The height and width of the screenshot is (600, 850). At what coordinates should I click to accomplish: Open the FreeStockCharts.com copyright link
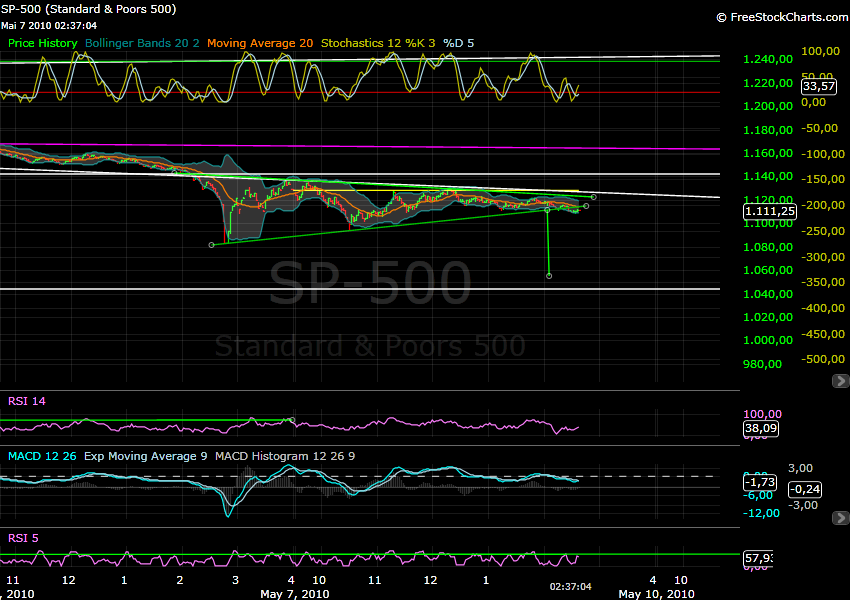(783, 17)
